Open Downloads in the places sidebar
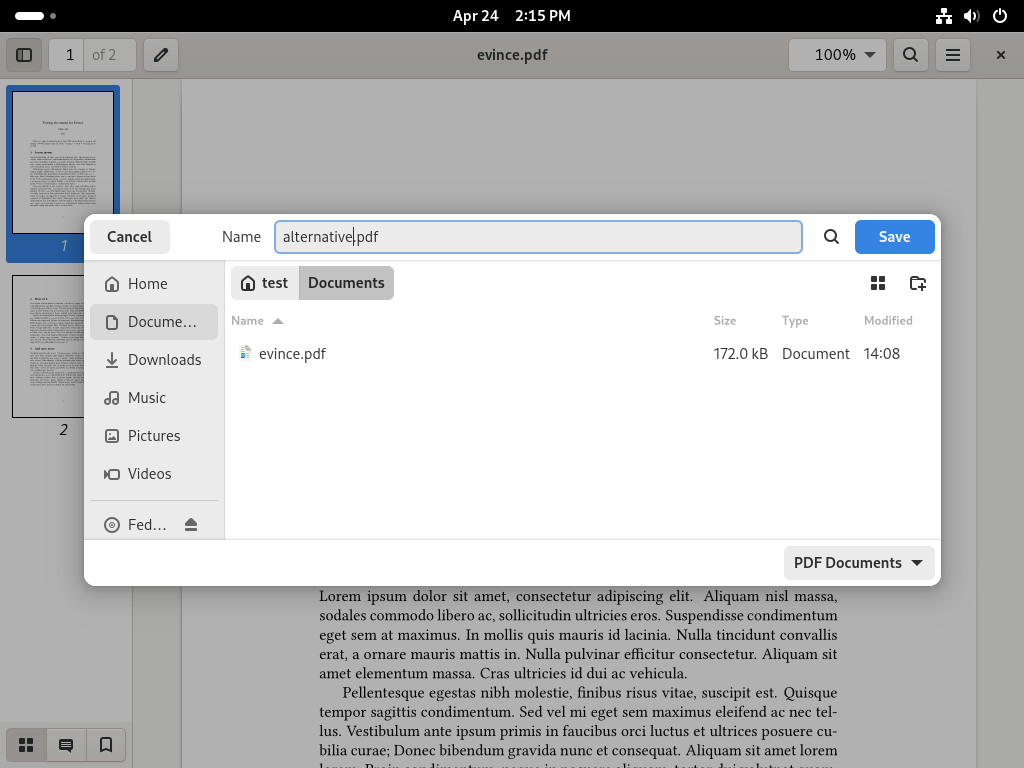The image size is (1024, 768). (154, 360)
